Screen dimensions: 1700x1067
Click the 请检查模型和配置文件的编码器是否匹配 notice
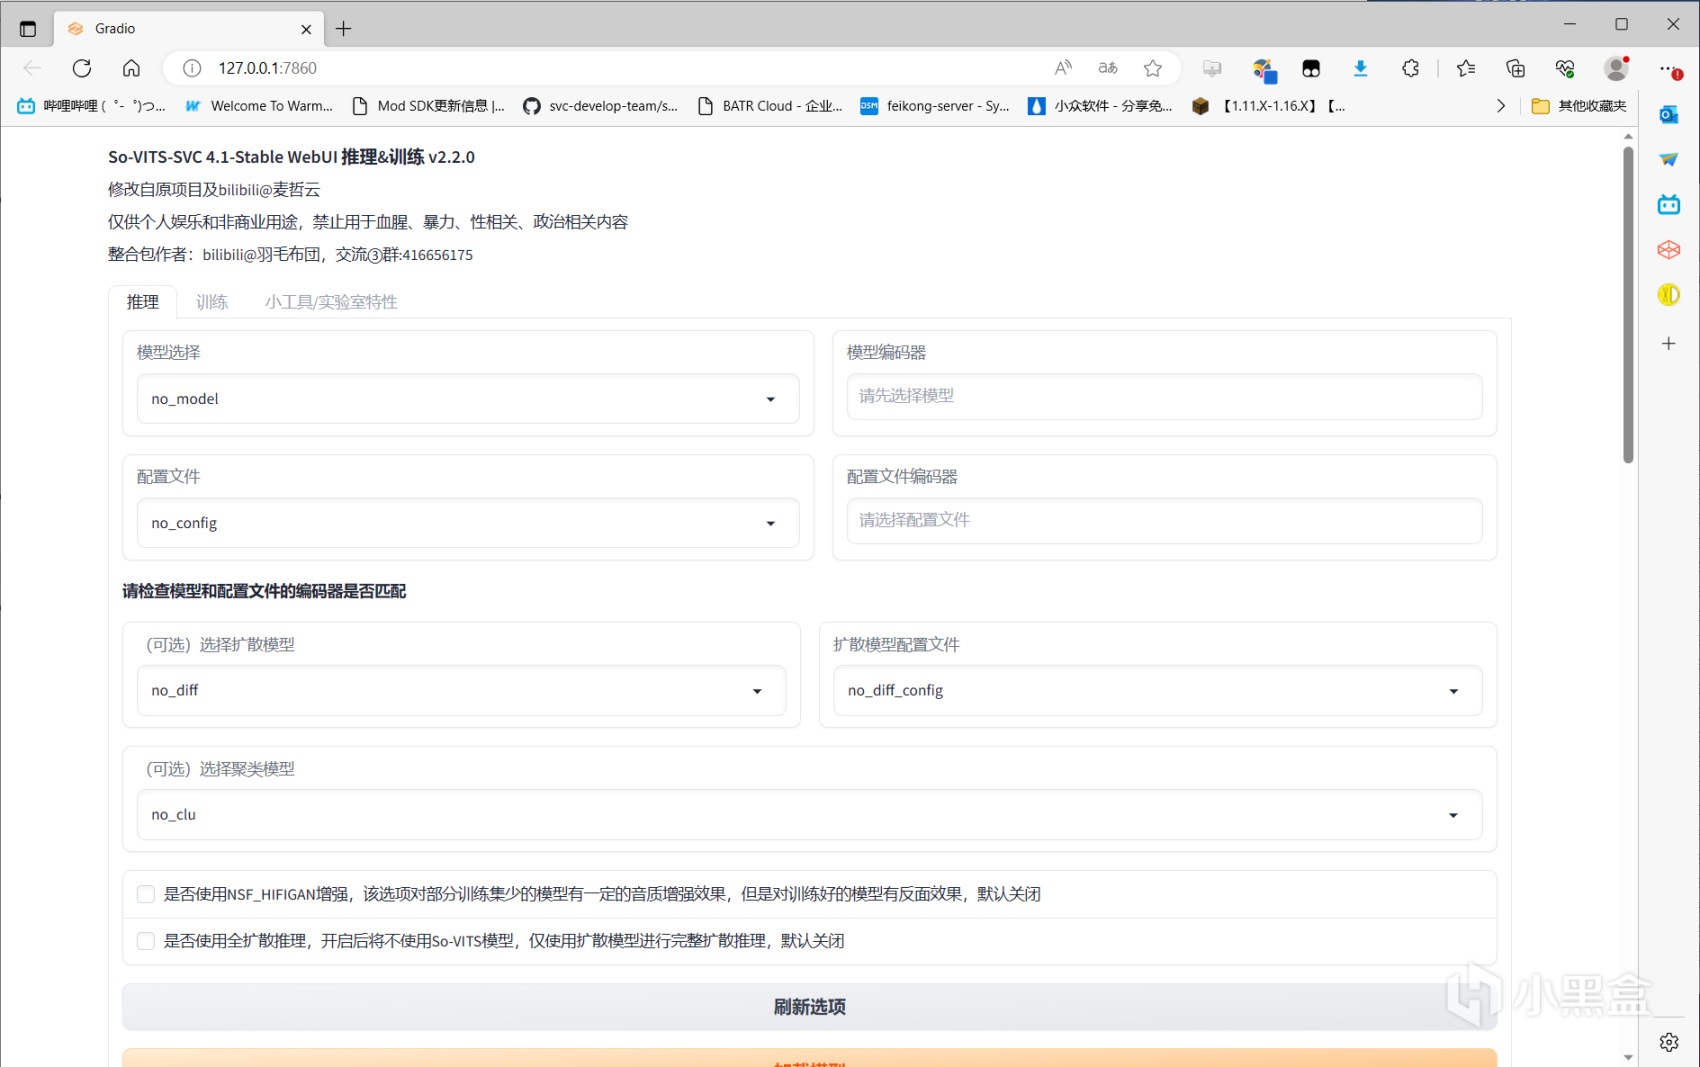(x=264, y=592)
